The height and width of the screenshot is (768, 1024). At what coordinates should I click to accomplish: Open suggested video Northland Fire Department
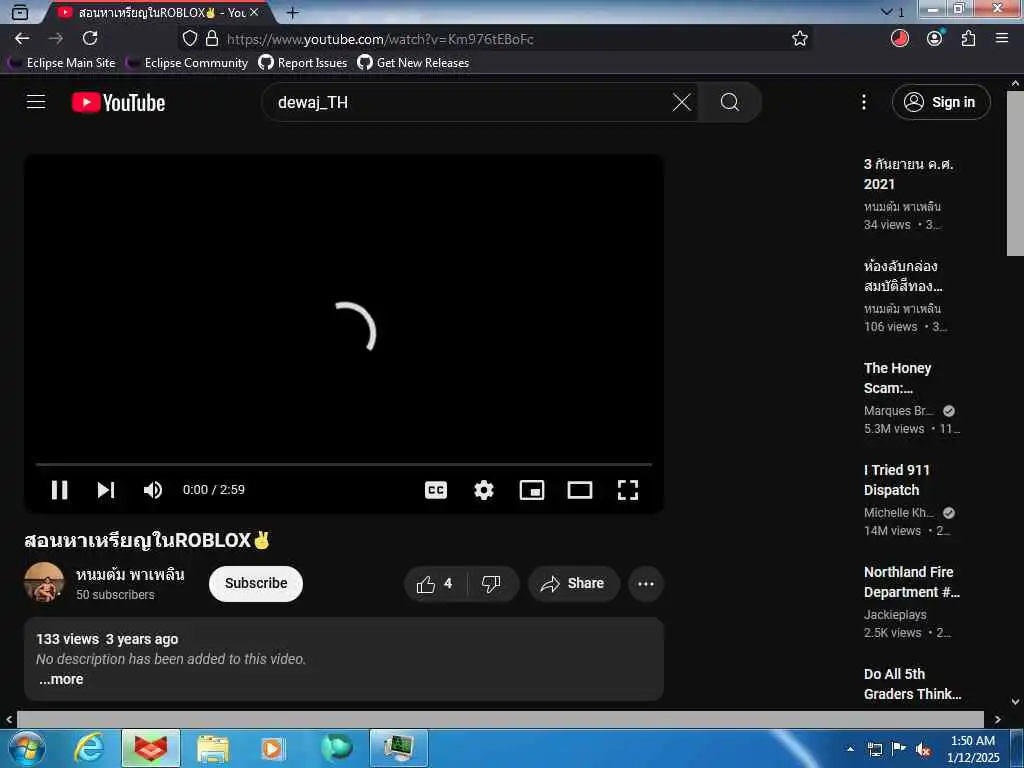coord(912,581)
